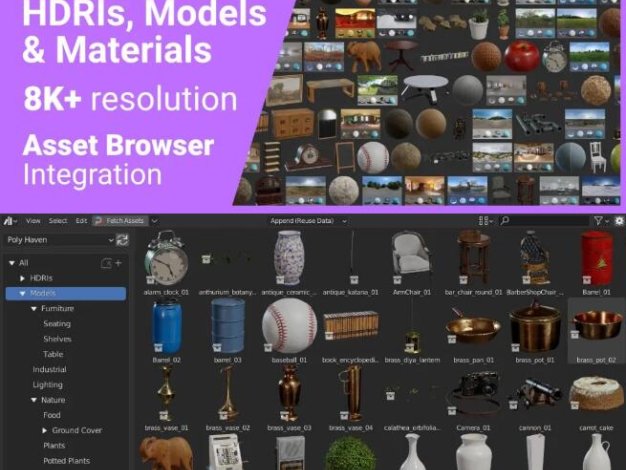
Task: Select the Food catalog
Action: [52, 415]
